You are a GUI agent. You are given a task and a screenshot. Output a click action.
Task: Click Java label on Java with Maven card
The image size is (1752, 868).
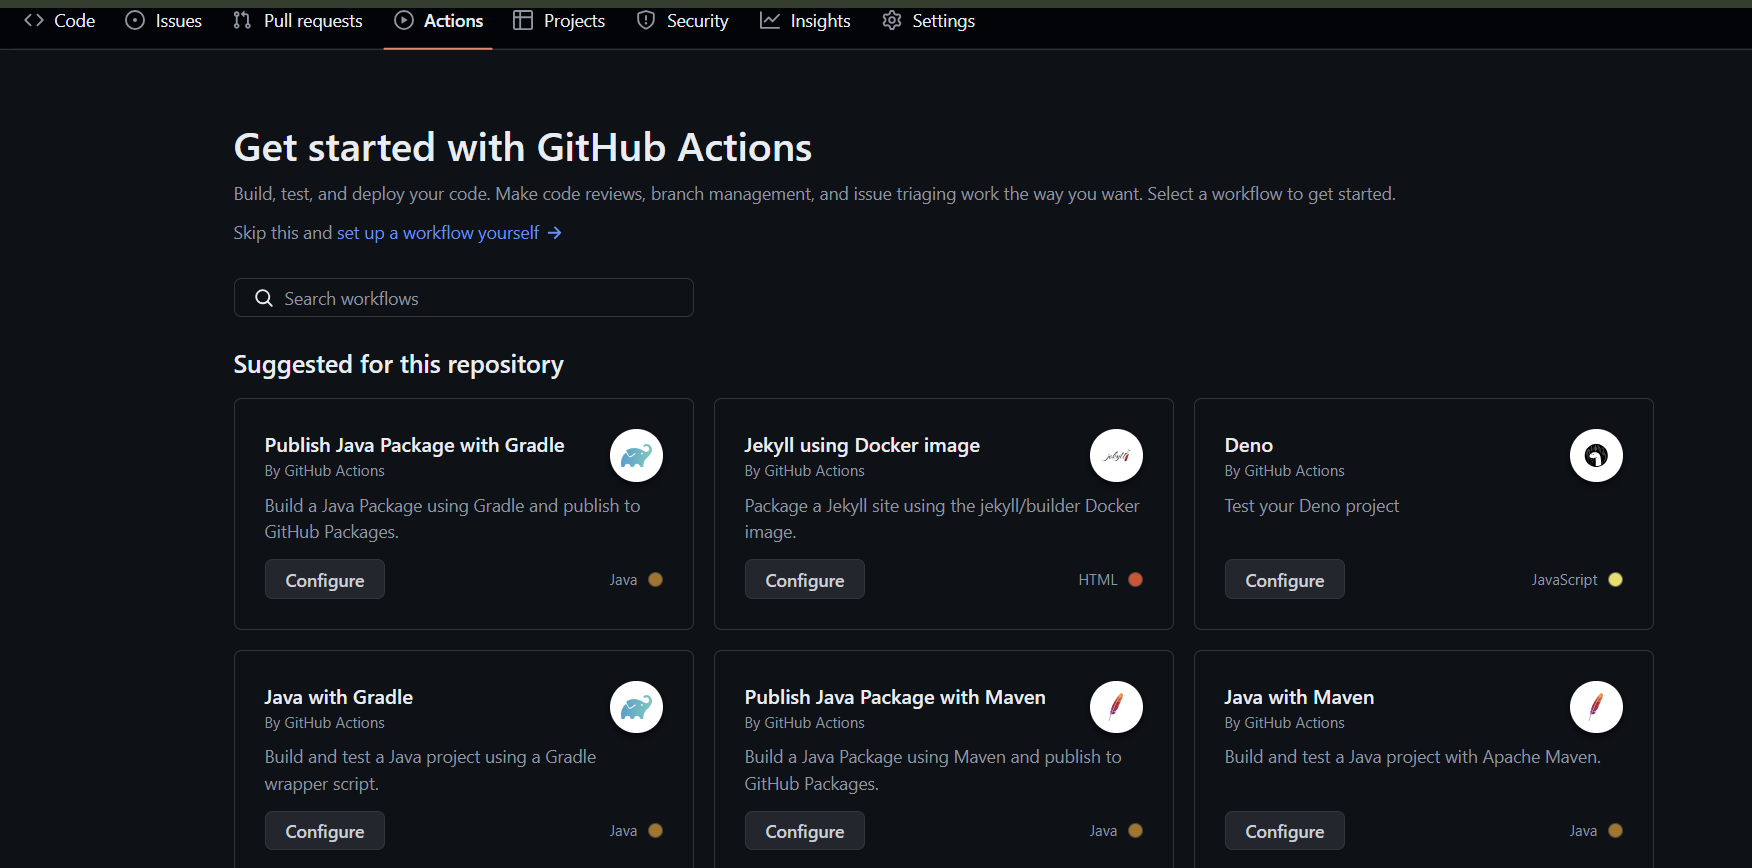(x=1584, y=831)
